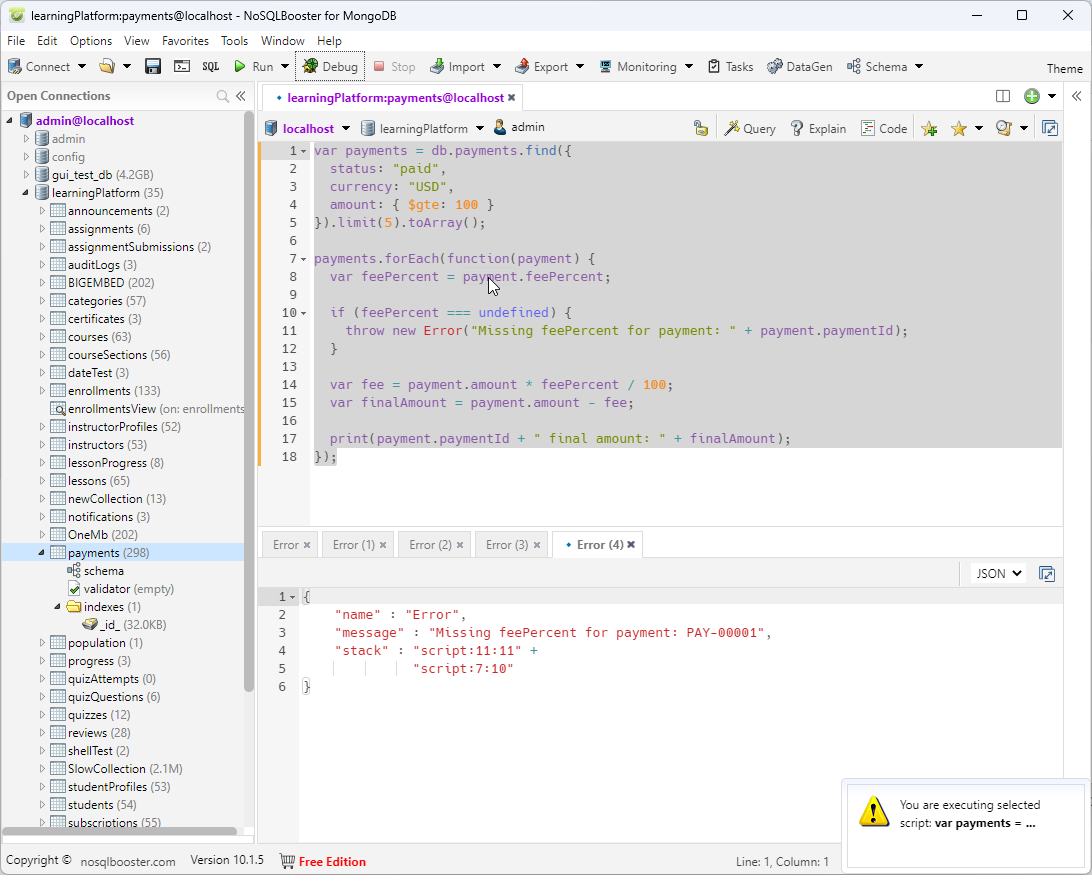Image resolution: width=1092 pixels, height=875 pixels.
Task: Toggle the read-only lock icon
Action: tap(701, 128)
